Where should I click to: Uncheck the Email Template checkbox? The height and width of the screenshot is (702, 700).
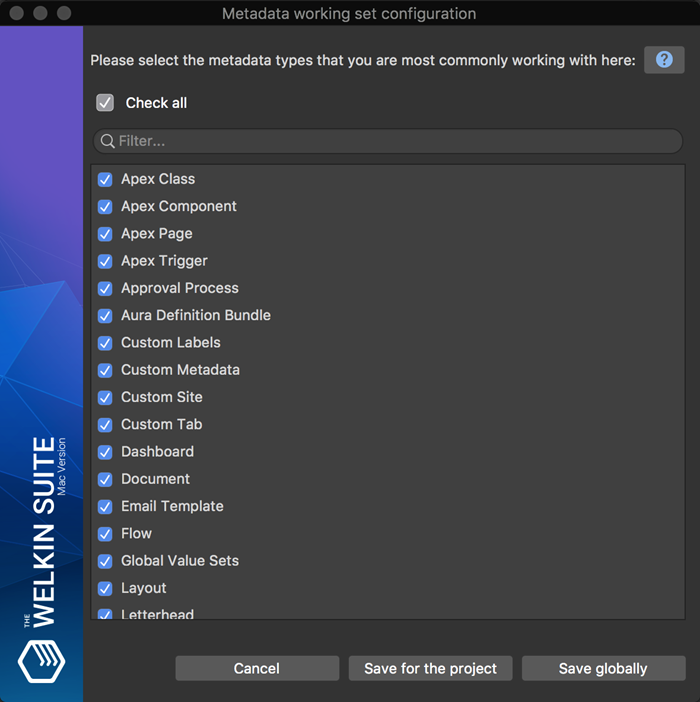click(x=105, y=507)
